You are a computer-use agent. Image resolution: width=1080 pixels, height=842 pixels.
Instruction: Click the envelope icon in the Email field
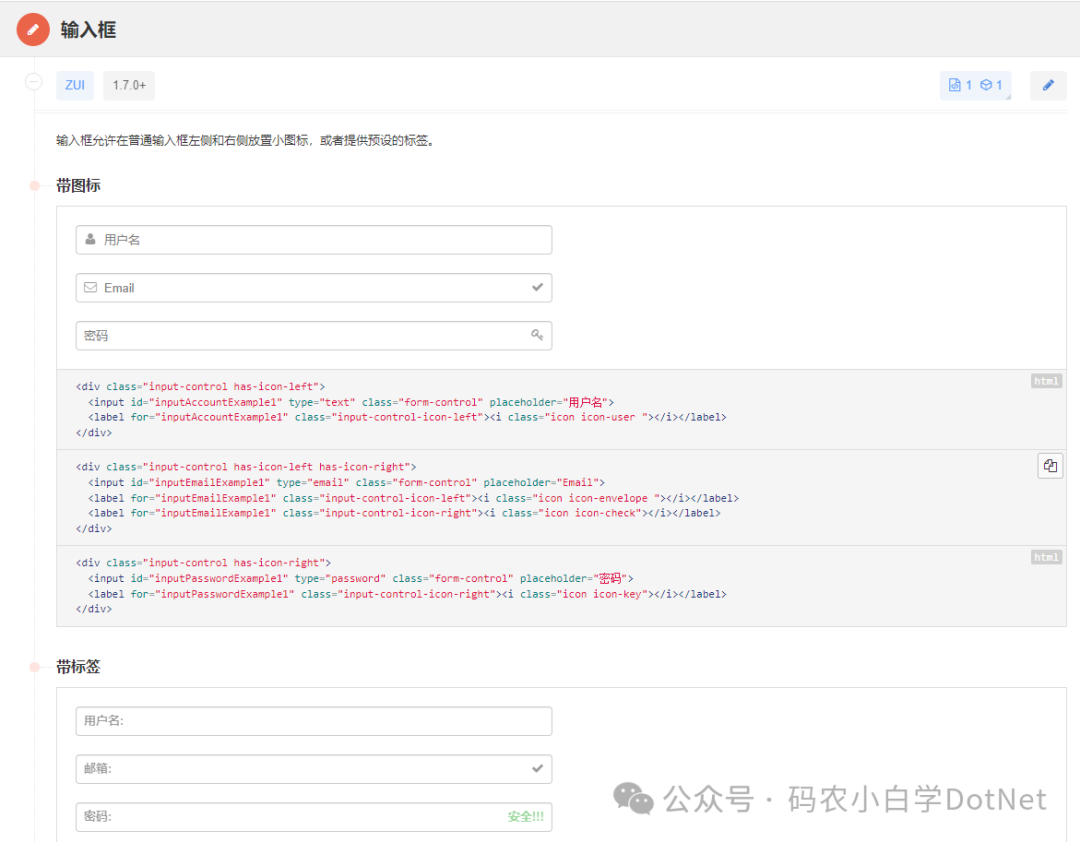[x=90, y=288]
